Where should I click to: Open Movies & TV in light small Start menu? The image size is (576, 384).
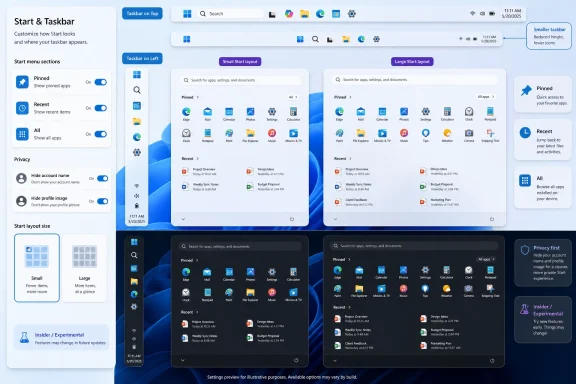click(x=293, y=135)
